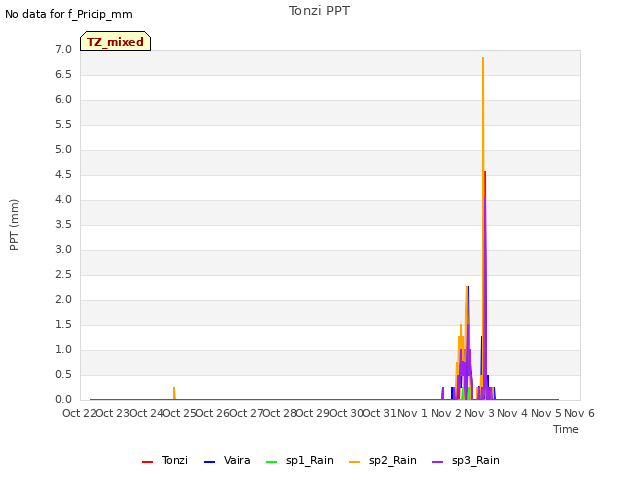Click the 1.5 y-axis tick label
This screenshot has height=480, width=640.
tap(63, 324)
